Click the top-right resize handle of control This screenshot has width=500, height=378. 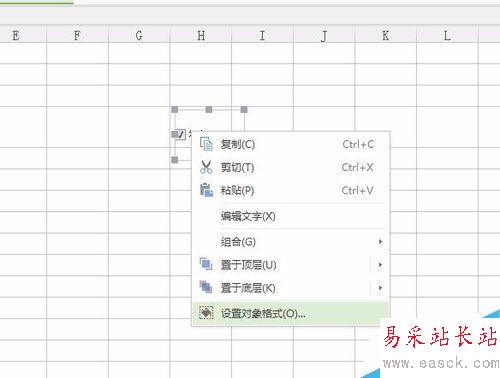(244, 110)
